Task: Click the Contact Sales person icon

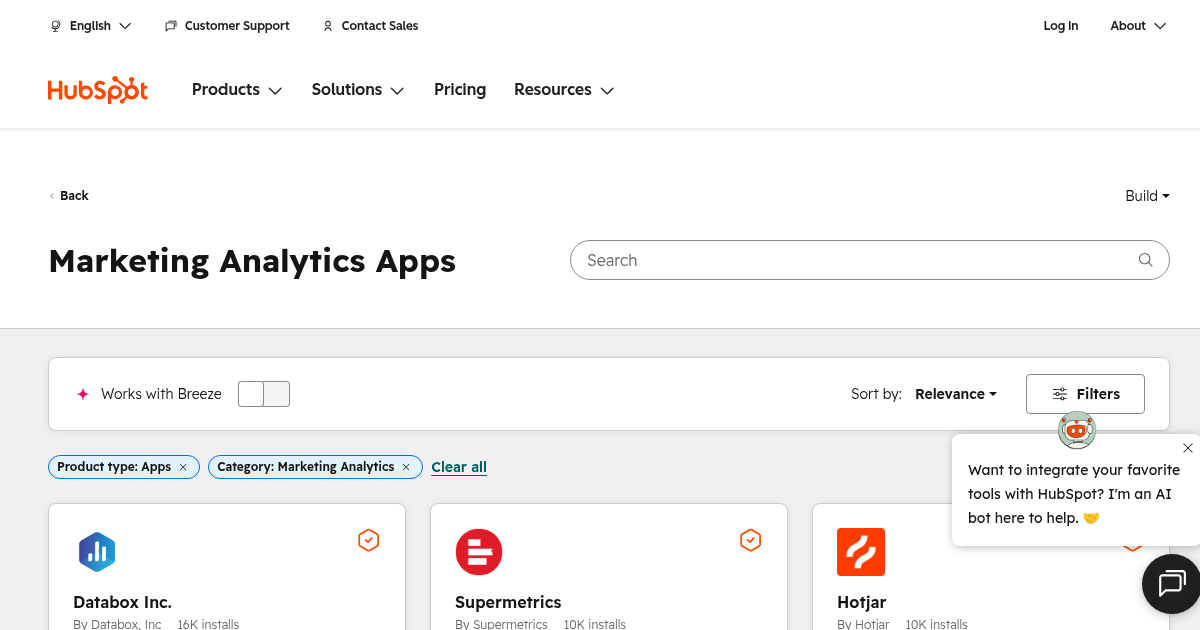Action: 328,26
